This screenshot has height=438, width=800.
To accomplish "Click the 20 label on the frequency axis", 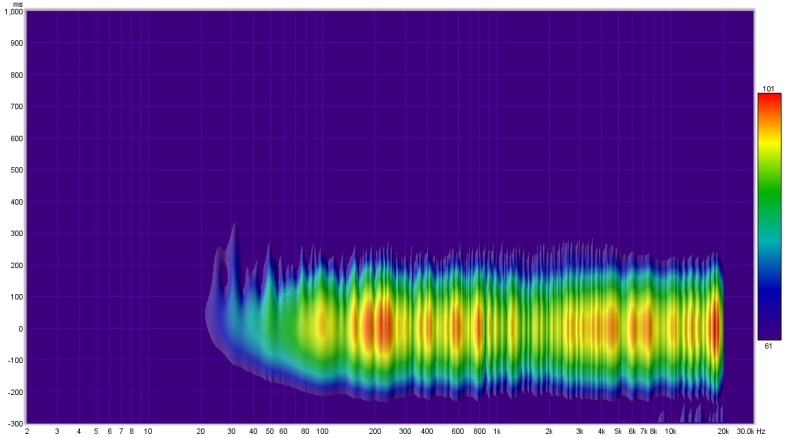I will click(201, 431).
